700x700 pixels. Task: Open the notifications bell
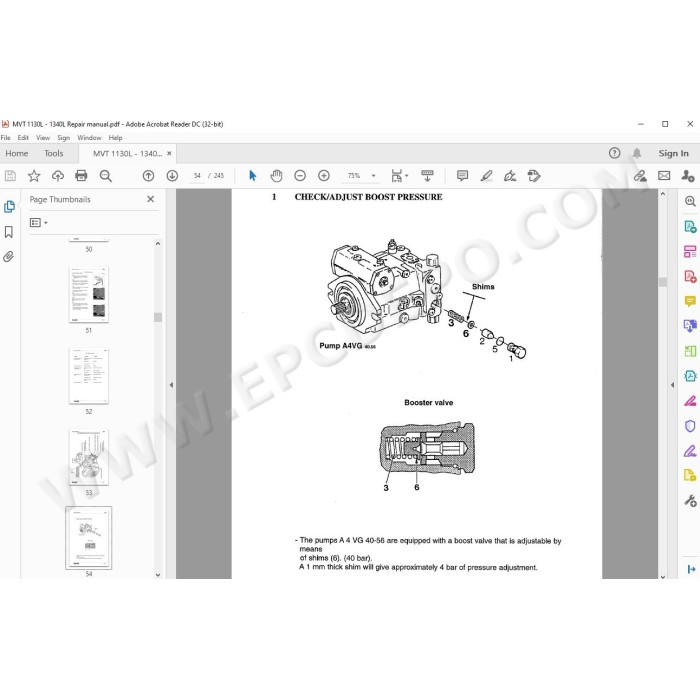point(637,153)
